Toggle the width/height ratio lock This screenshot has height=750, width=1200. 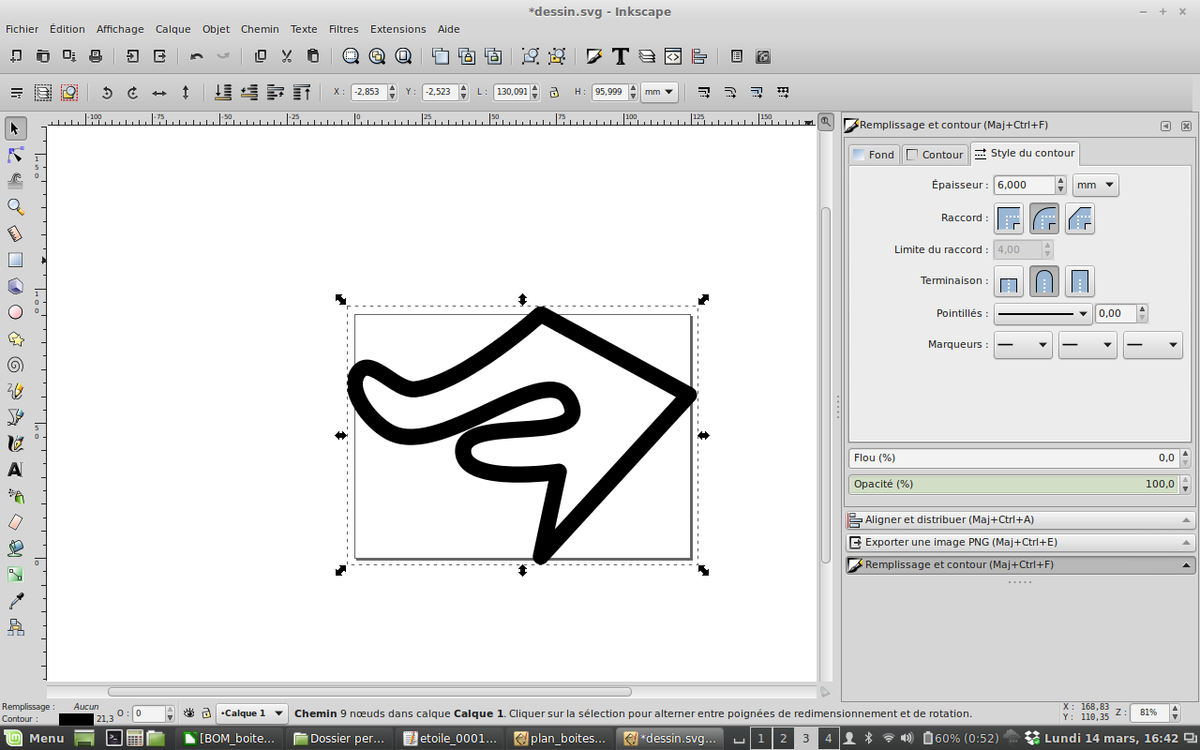(554, 92)
